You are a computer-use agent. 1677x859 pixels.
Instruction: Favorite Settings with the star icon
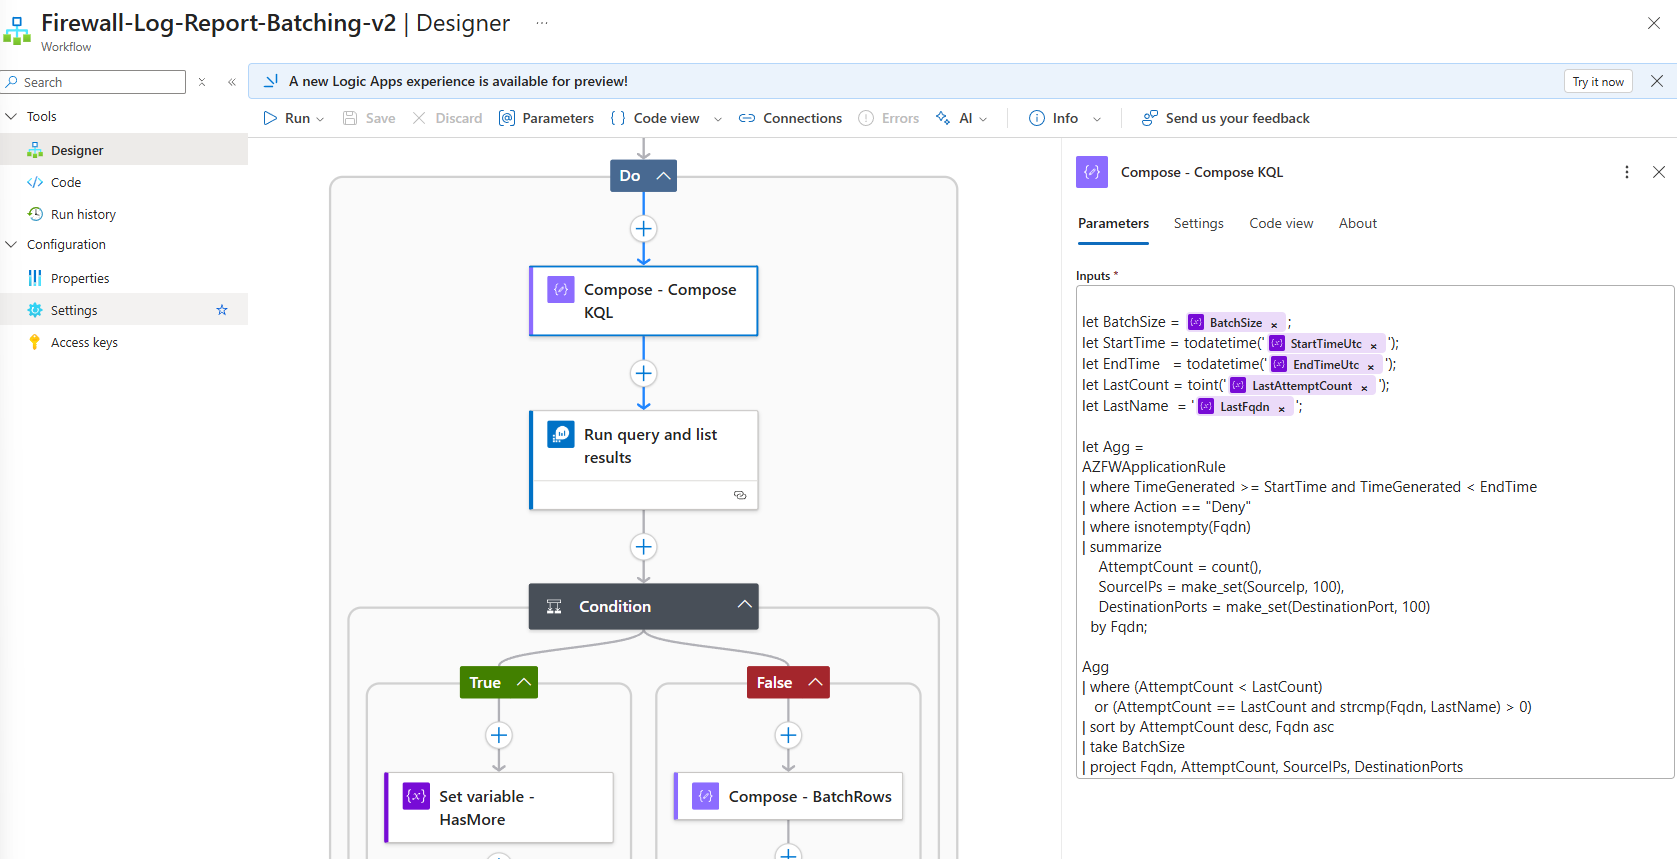pos(222,310)
